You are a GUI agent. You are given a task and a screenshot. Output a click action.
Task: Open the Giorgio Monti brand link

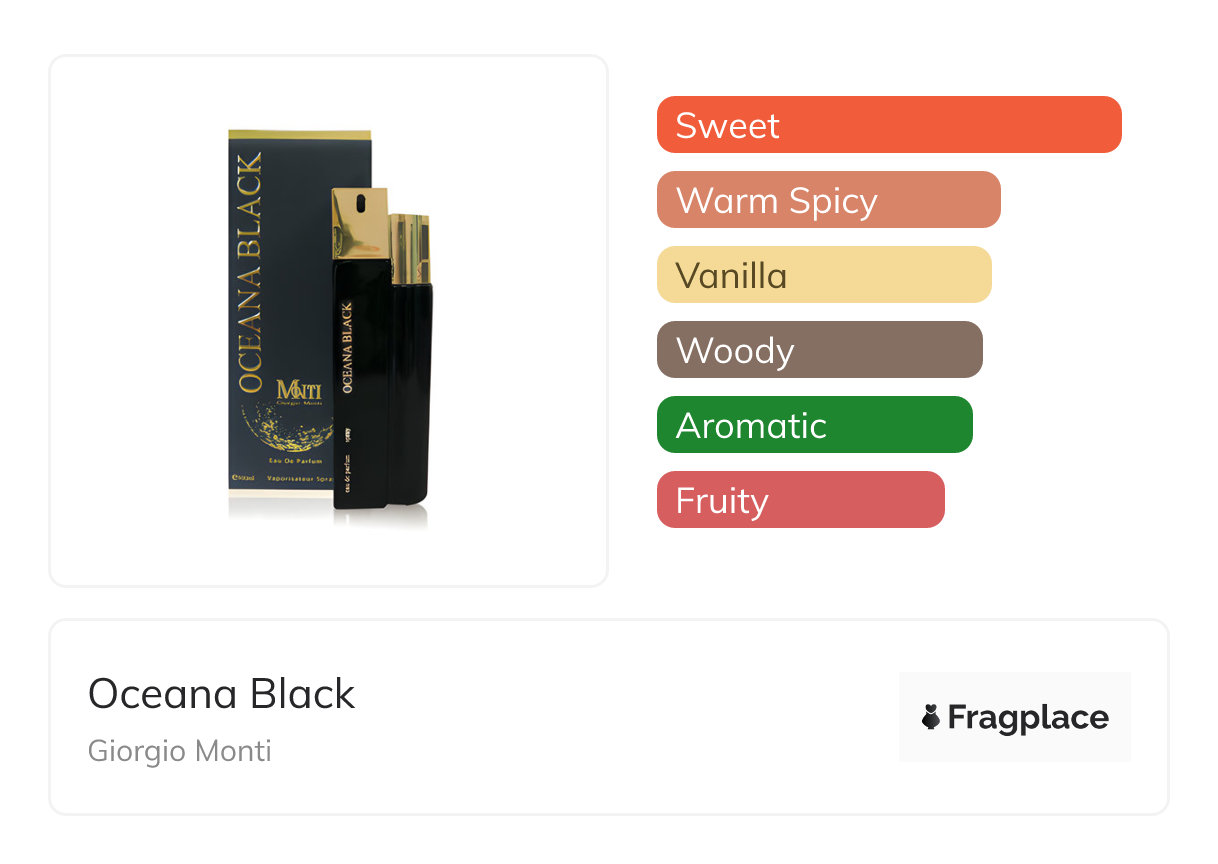180,751
